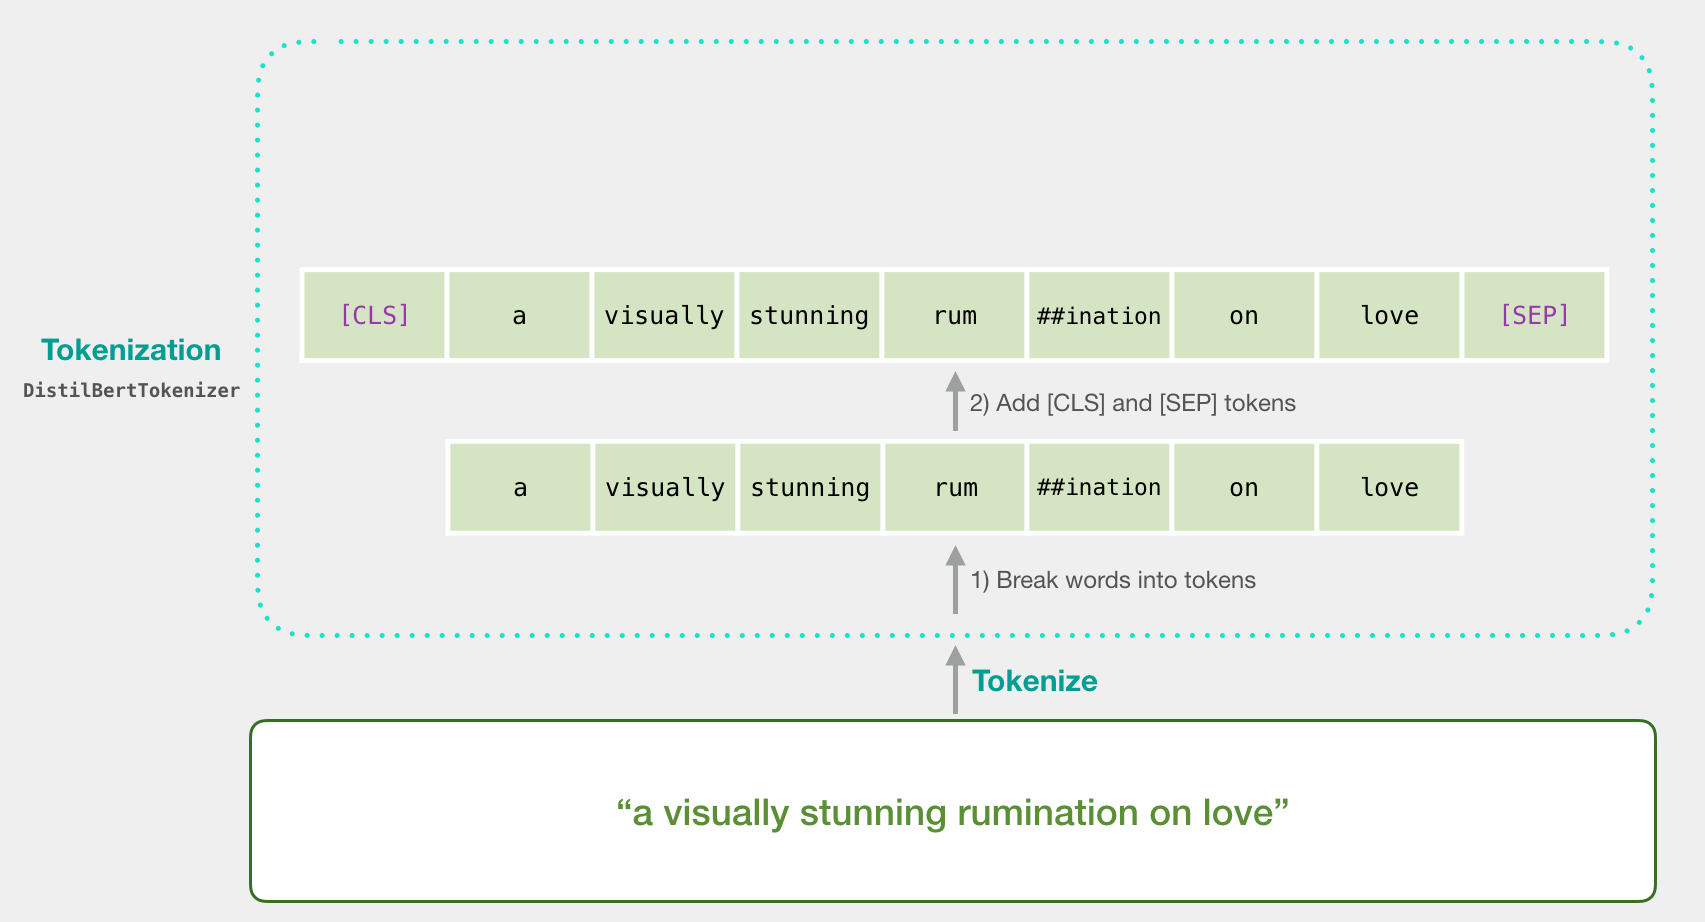
Task: Click the green 'Tokenize' label
Action: [1035, 681]
